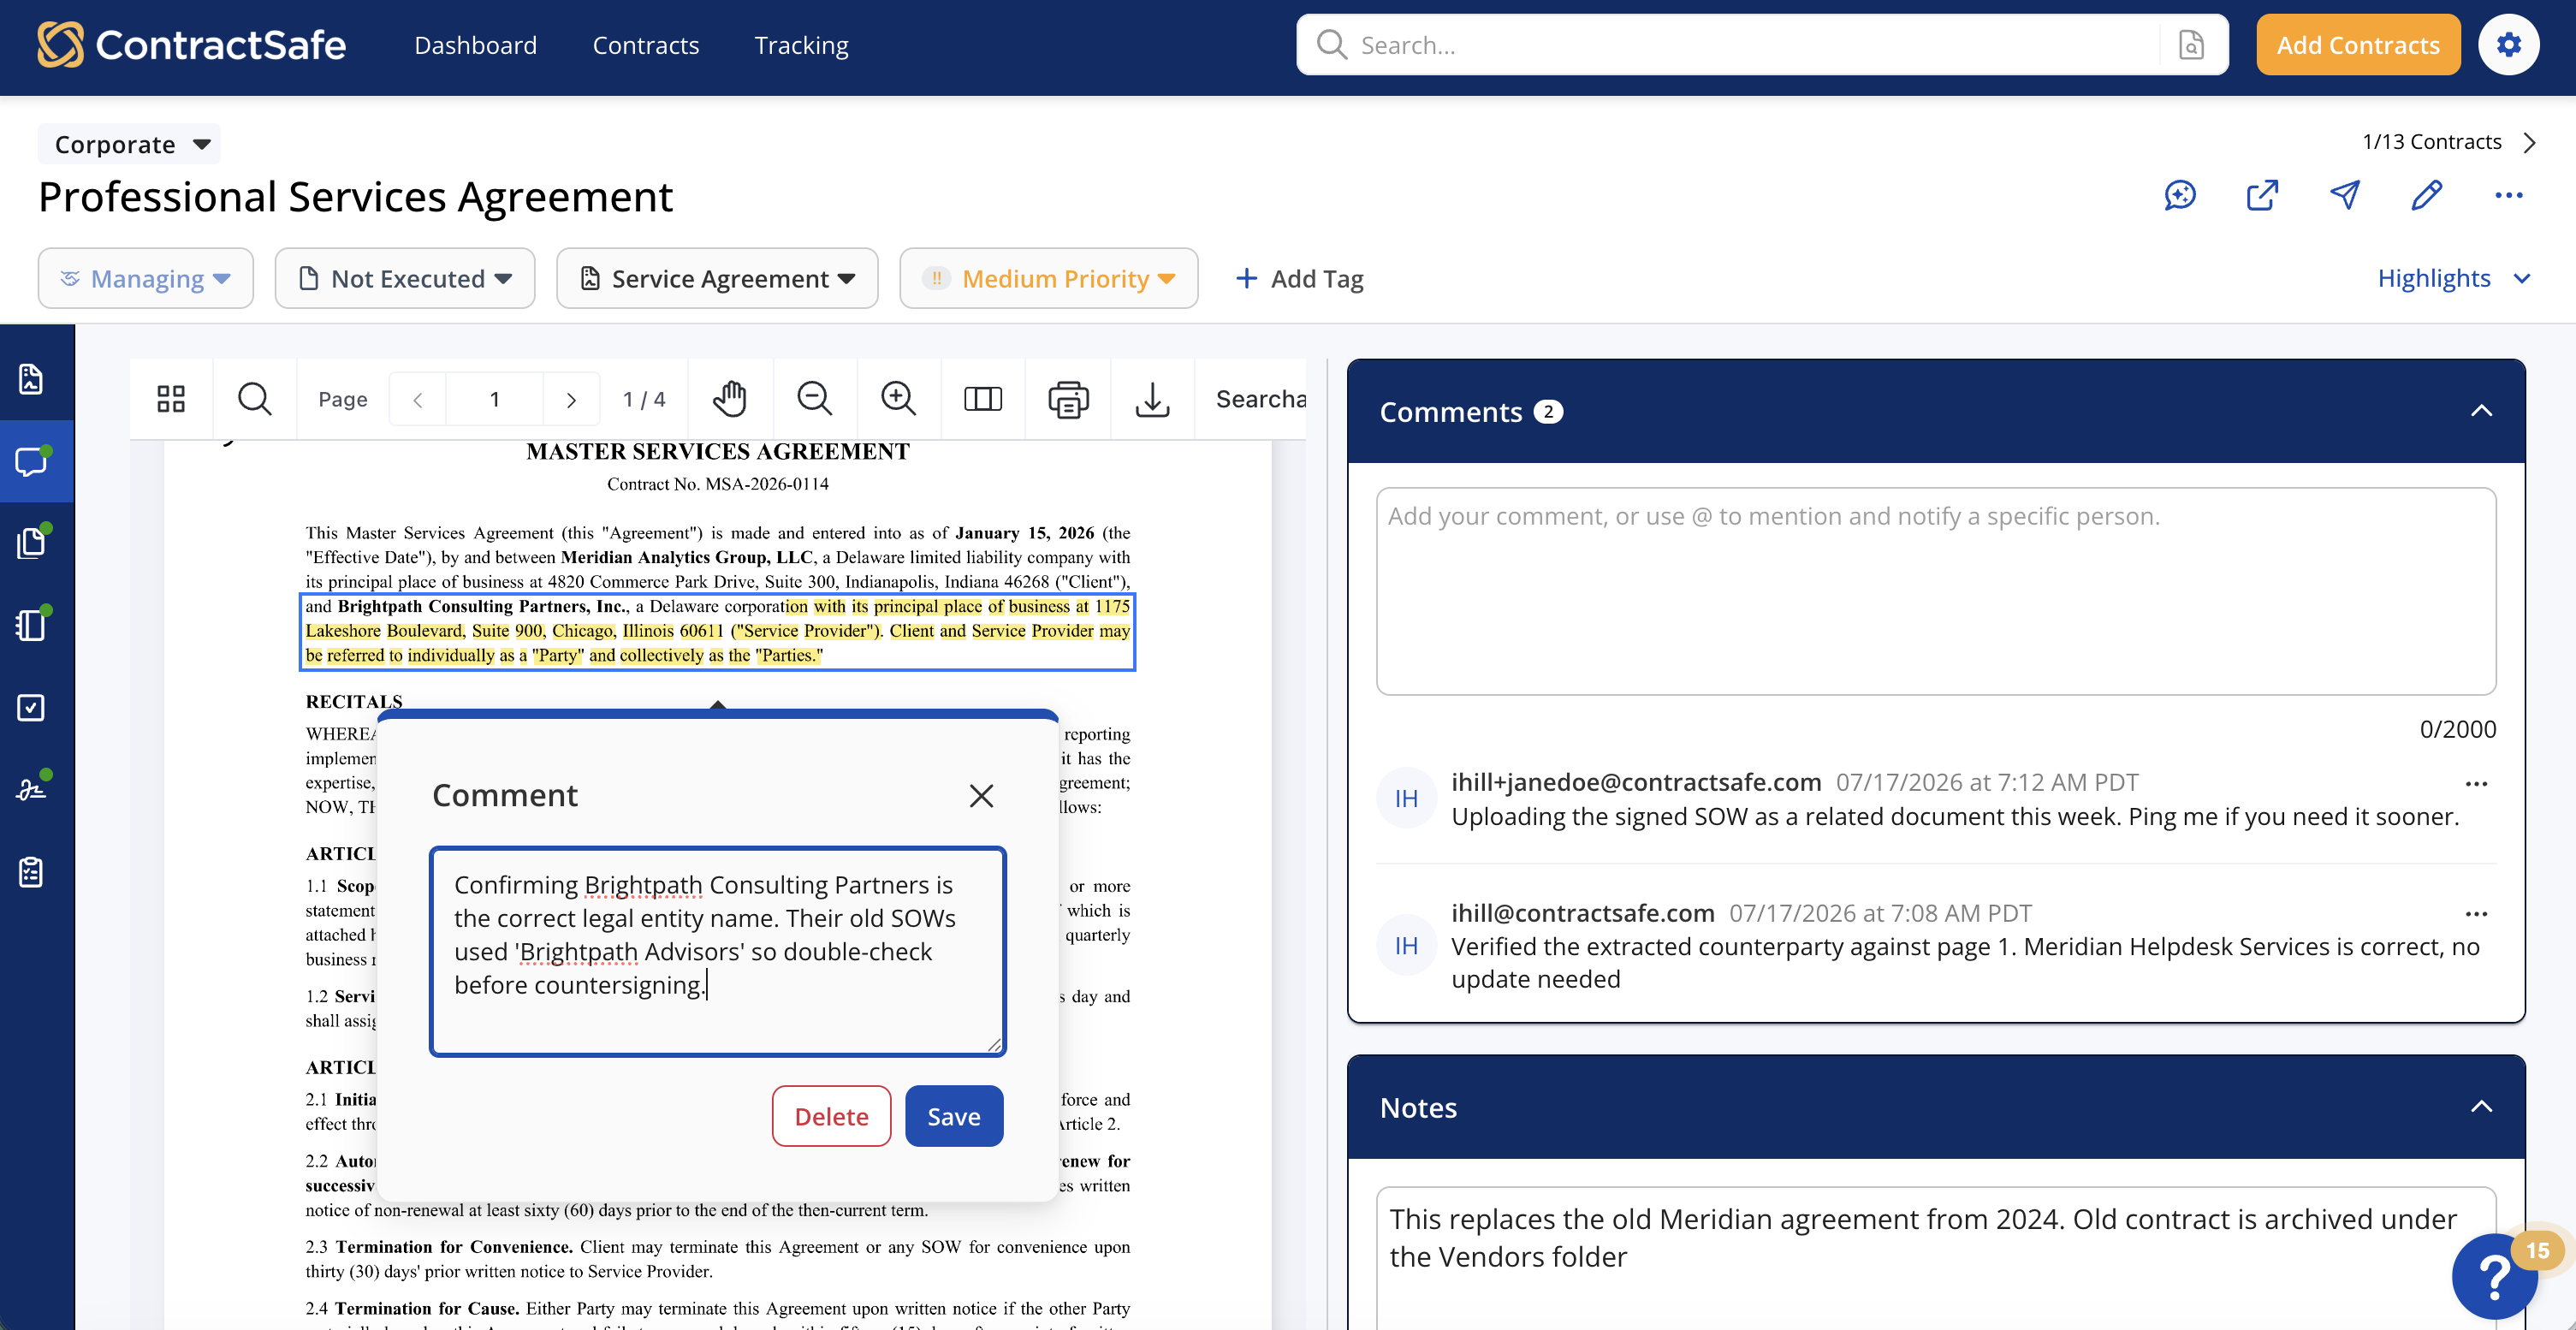Click Add Tag
2576x1330 pixels.
(1299, 279)
